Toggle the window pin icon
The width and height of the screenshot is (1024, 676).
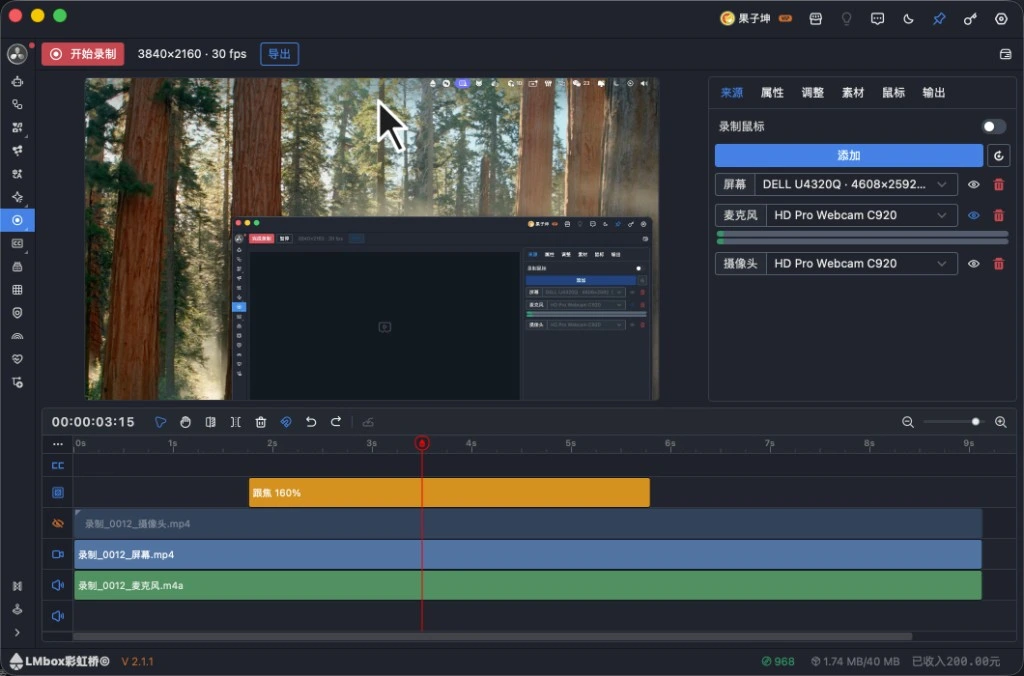click(939, 19)
